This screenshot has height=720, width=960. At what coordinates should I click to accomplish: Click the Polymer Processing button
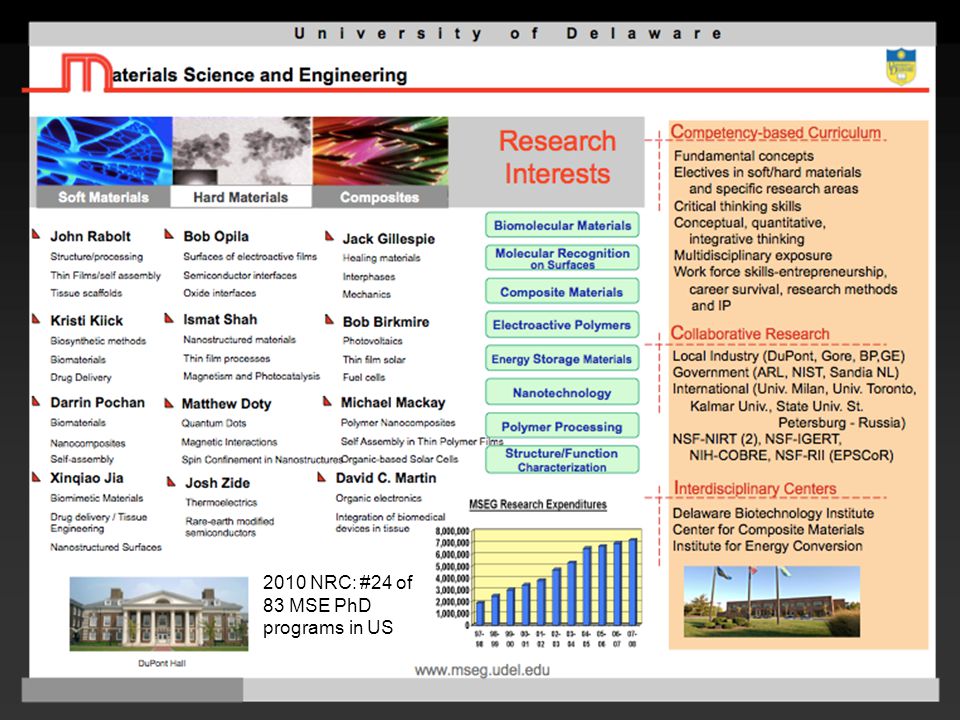point(562,426)
